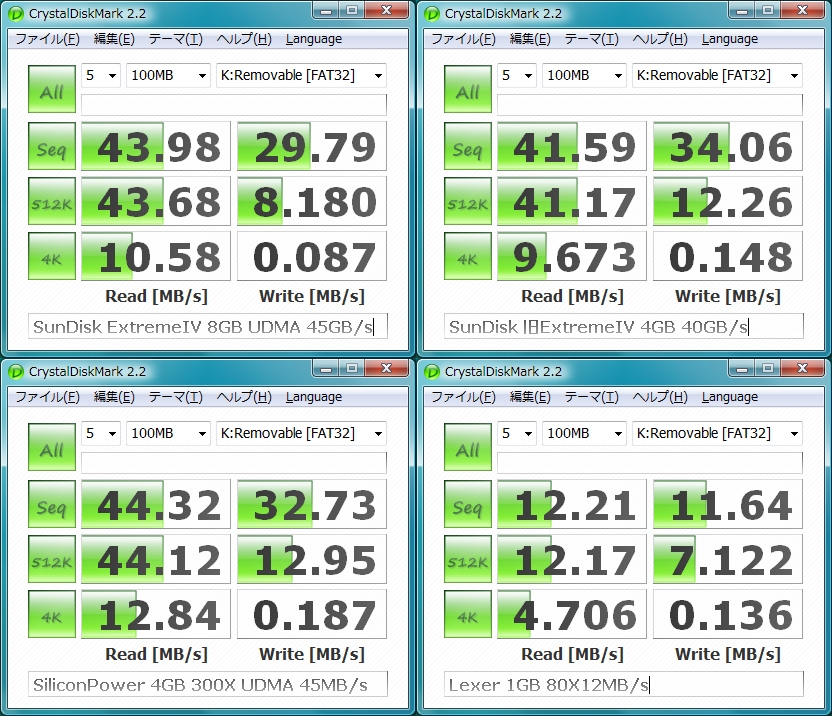The image size is (832, 716).
Task: Close the Lexer 1GB CrystalDiskMark window
Action: pyautogui.click(x=802, y=368)
